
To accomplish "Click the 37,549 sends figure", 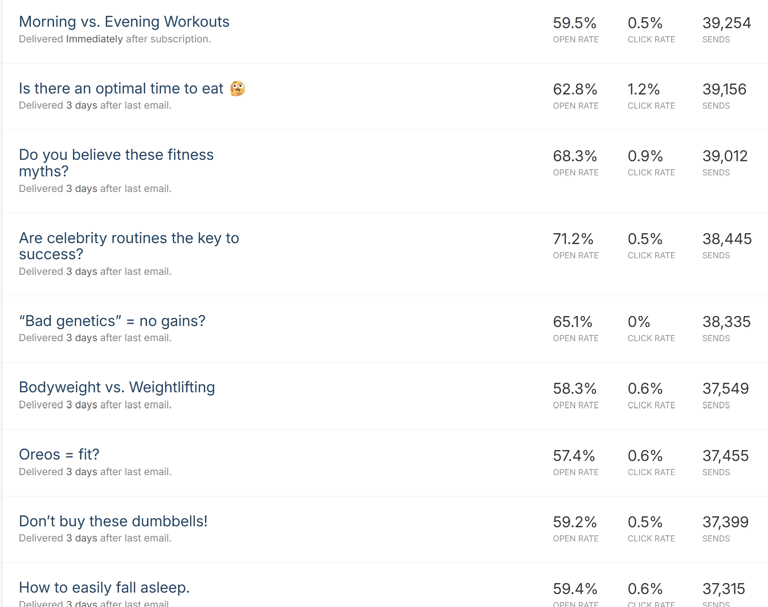I will [x=725, y=389].
